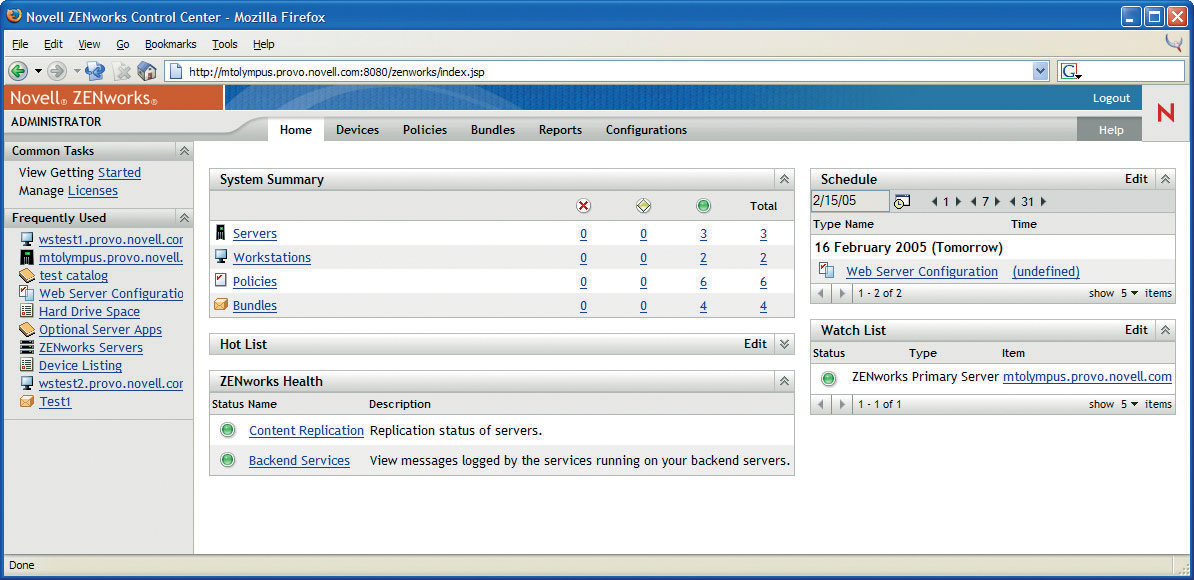Viewport: 1194px width, 580px height.
Task: Click the Policies row icon in System Summary
Action: (221, 281)
